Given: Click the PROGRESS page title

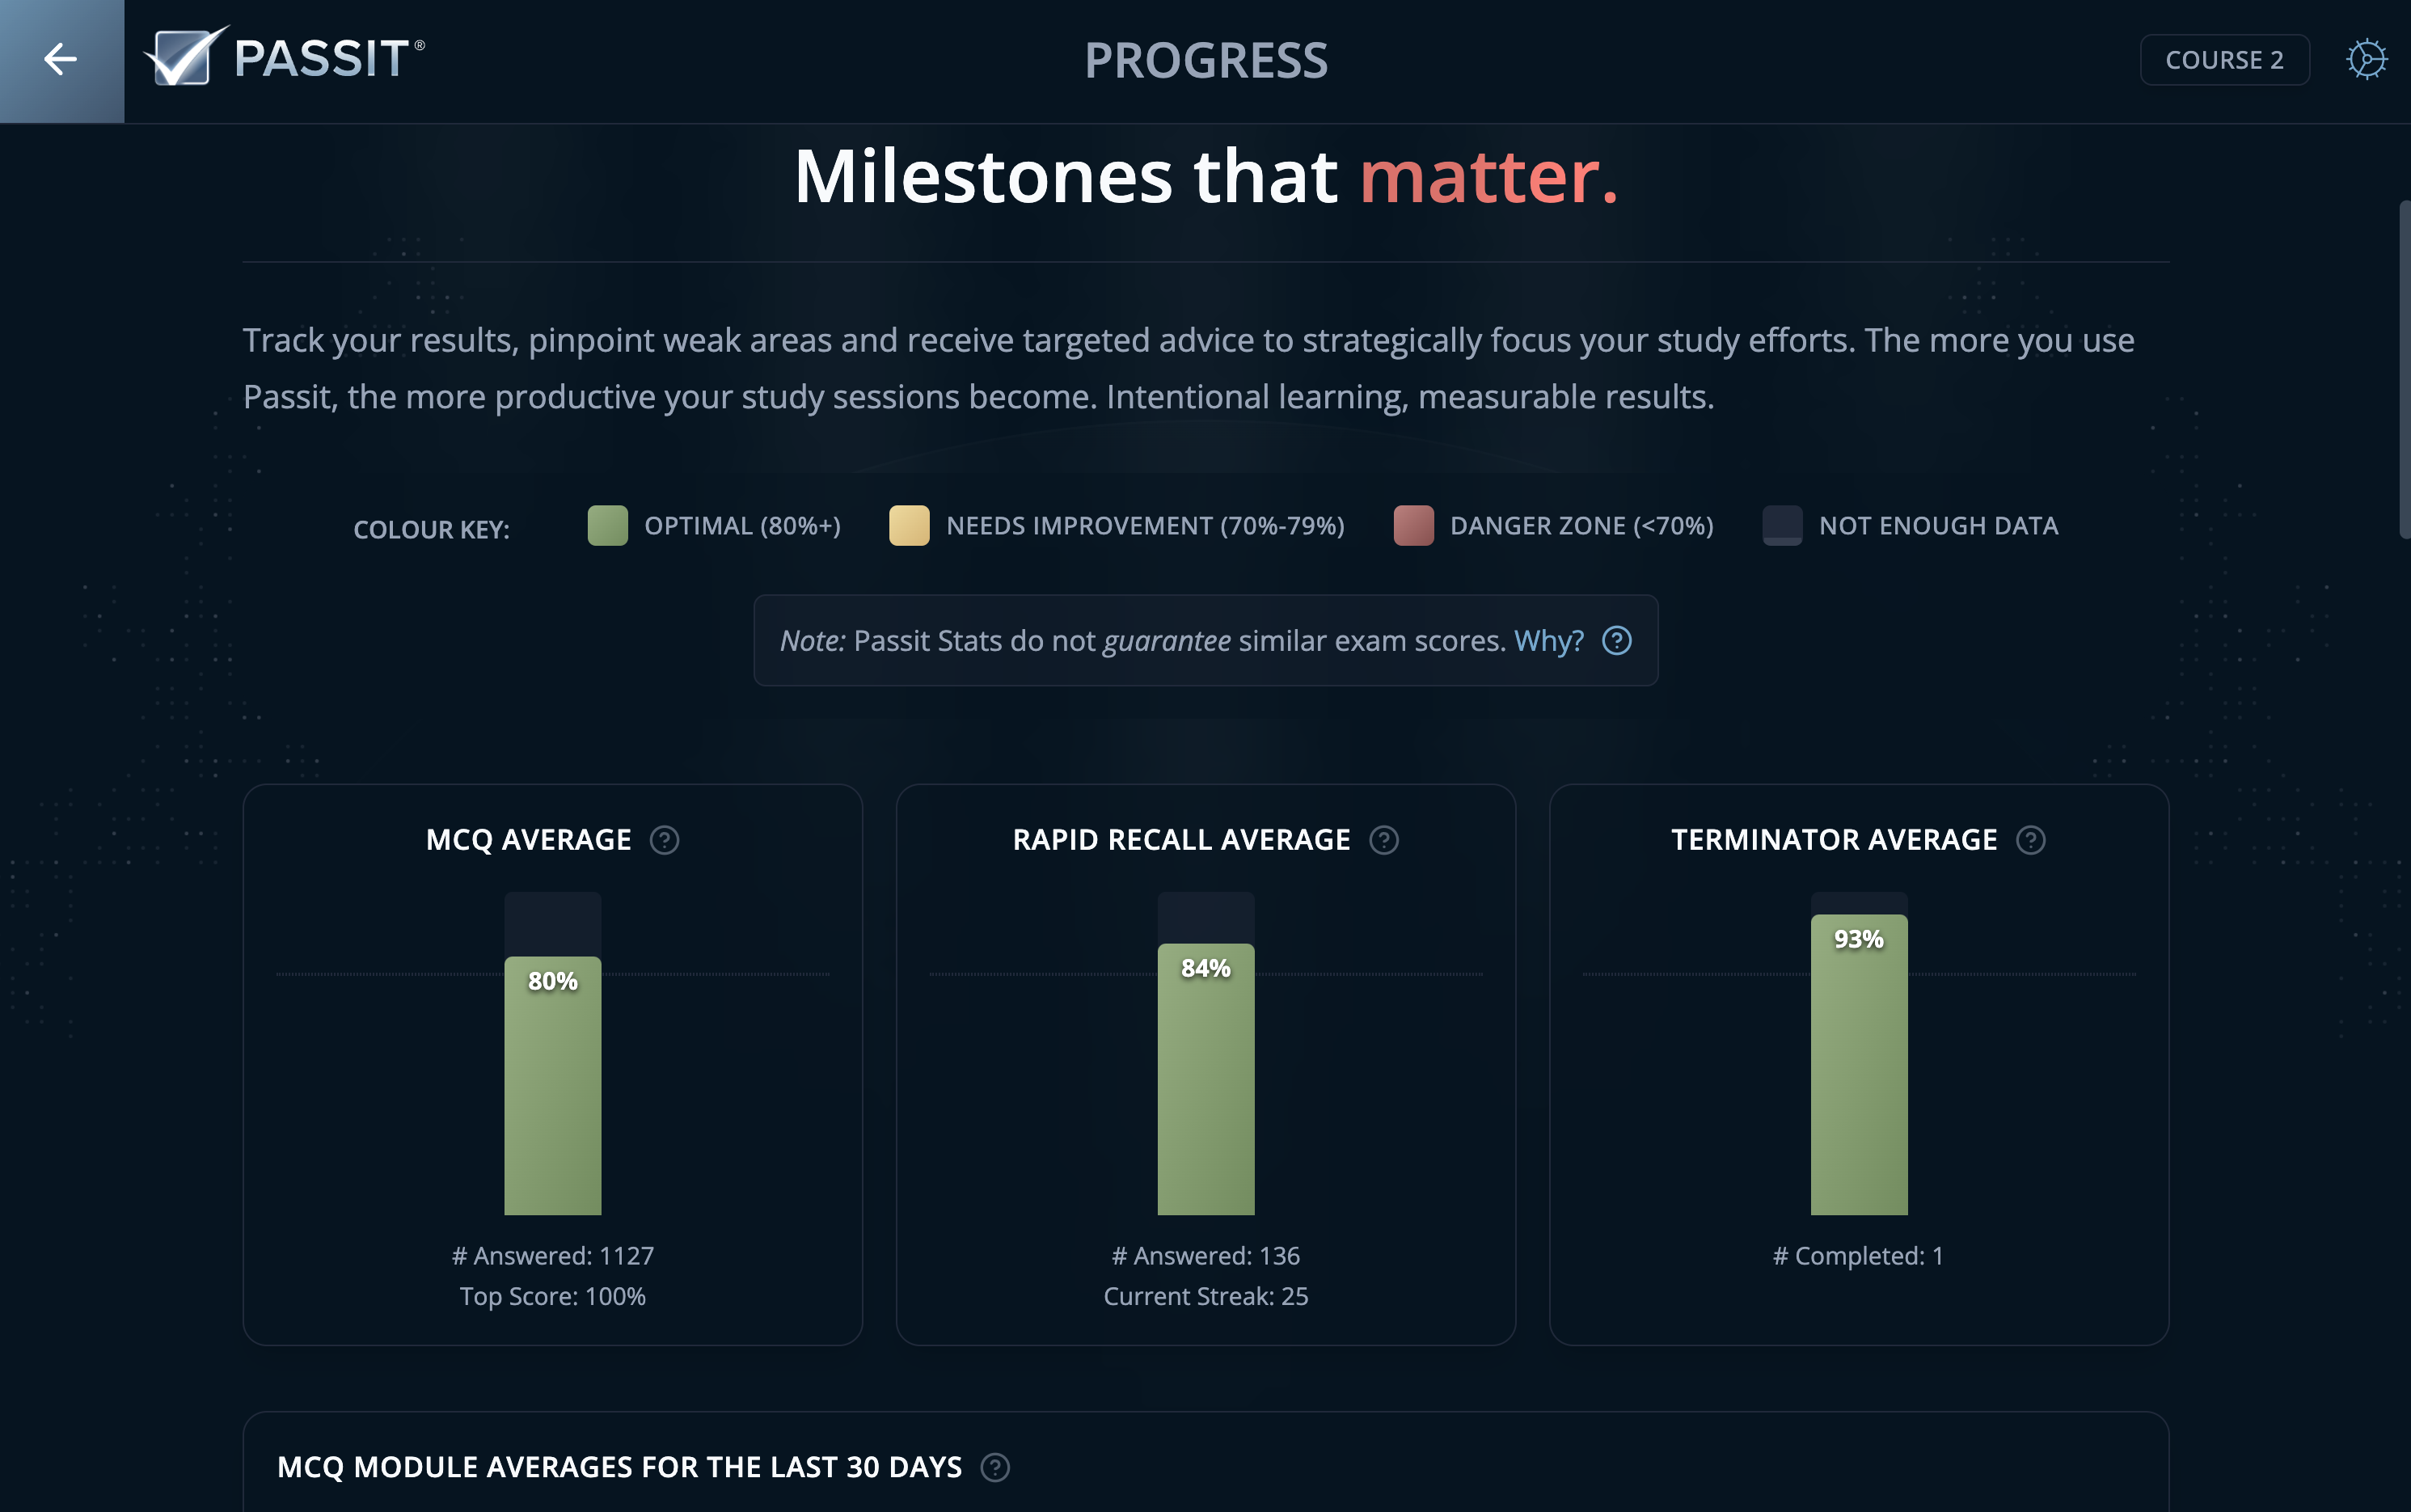Looking at the screenshot, I should click(1206, 61).
